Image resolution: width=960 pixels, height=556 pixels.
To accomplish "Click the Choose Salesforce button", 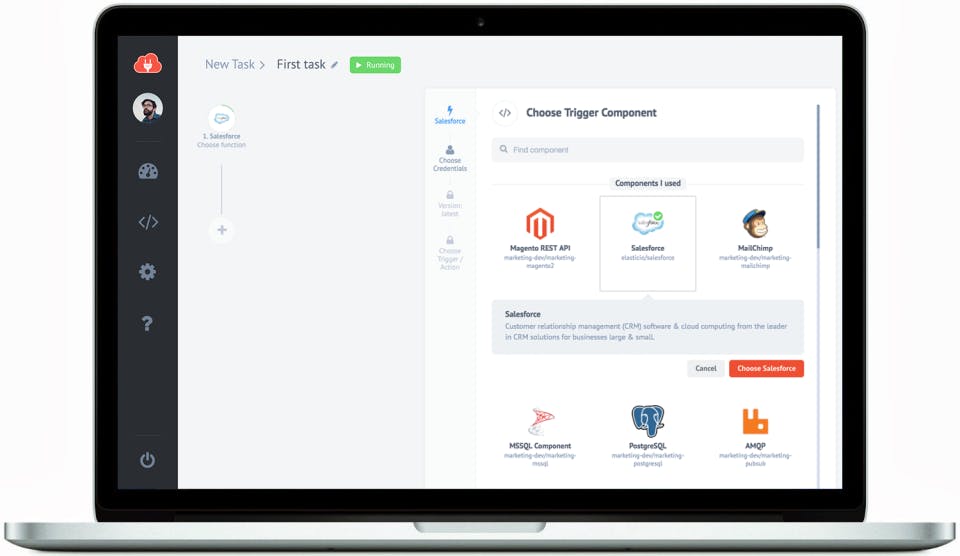I will click(767, 369).
